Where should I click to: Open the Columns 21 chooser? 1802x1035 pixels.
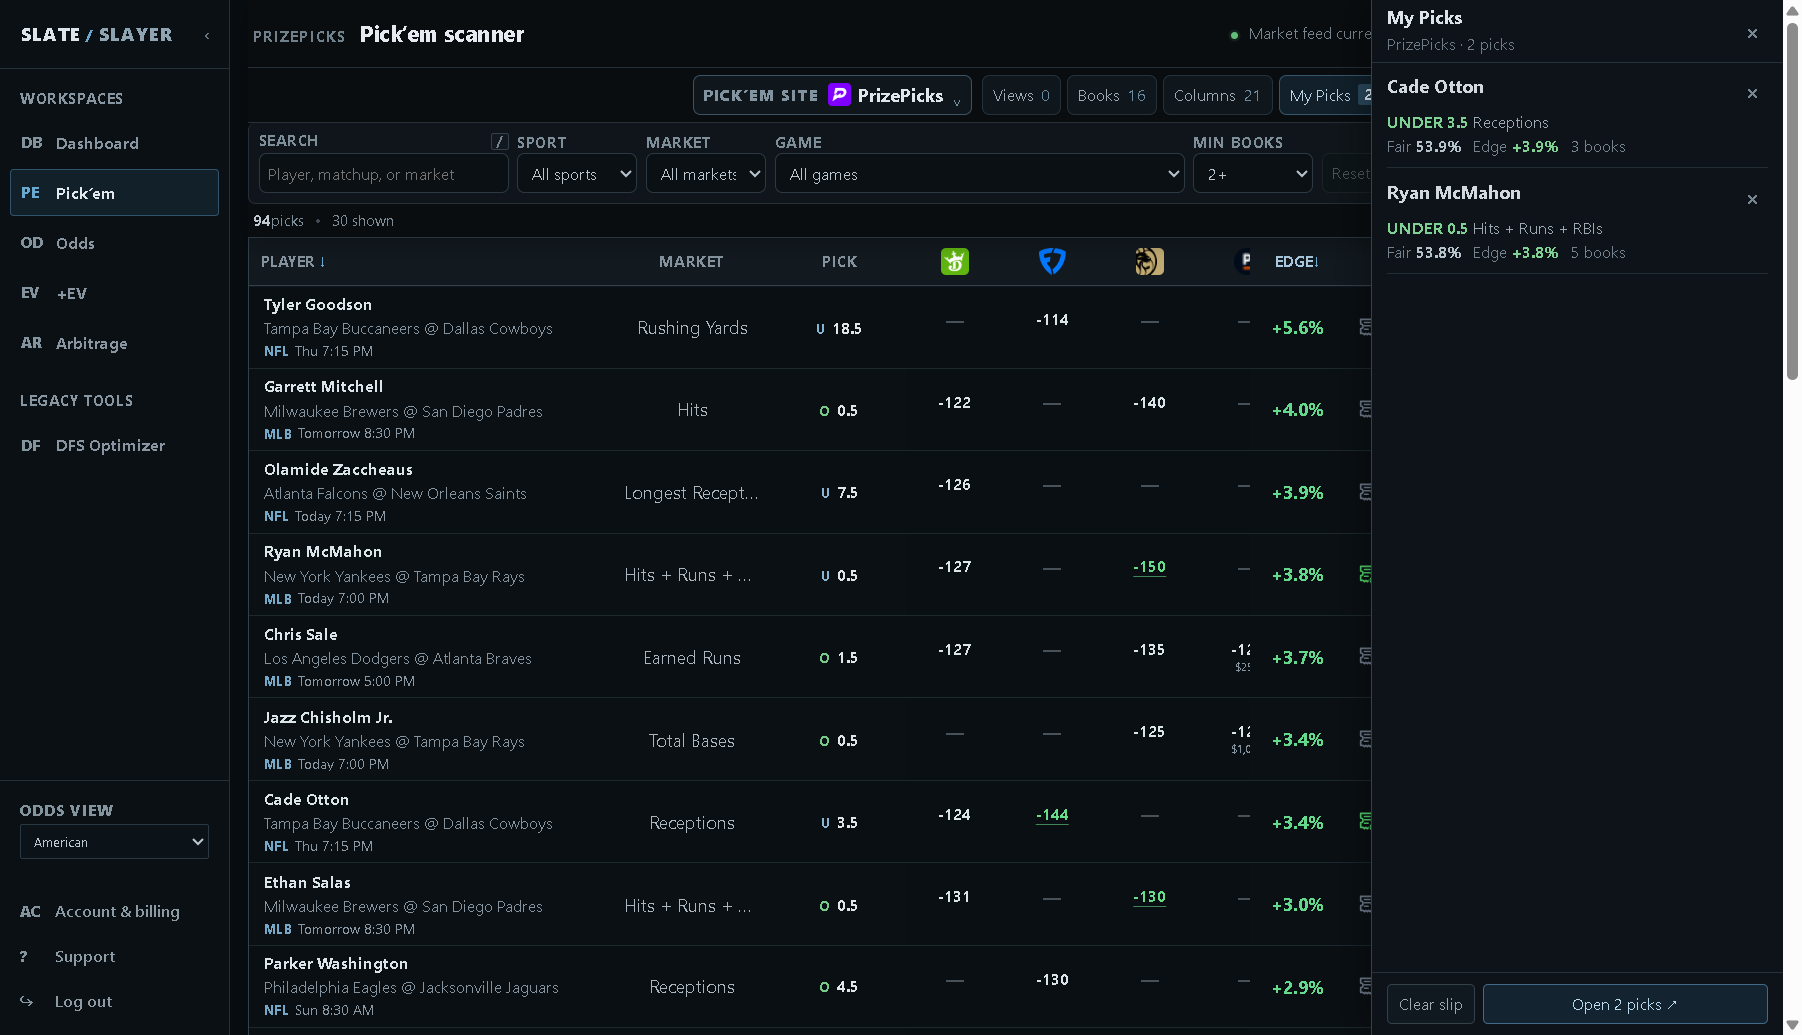pyautogui.click(x=1218, y=95)
